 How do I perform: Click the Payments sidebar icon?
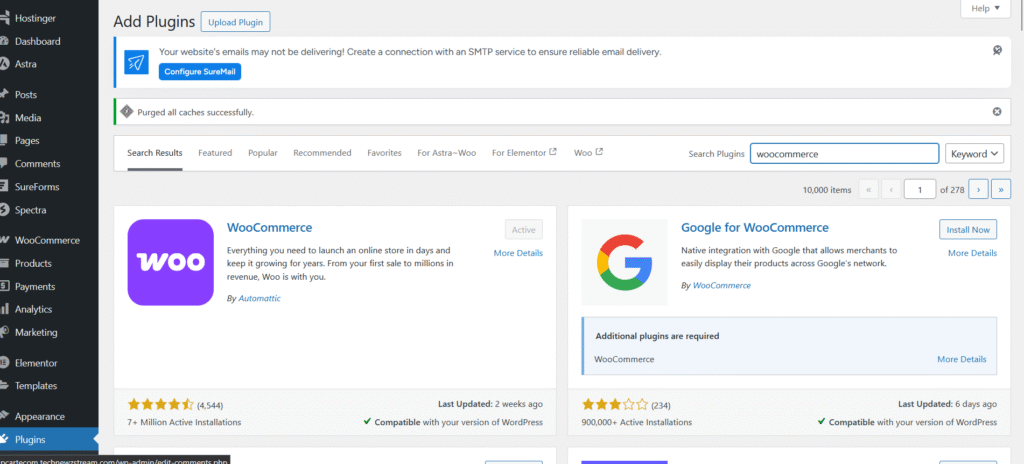(x=3, y=286)
